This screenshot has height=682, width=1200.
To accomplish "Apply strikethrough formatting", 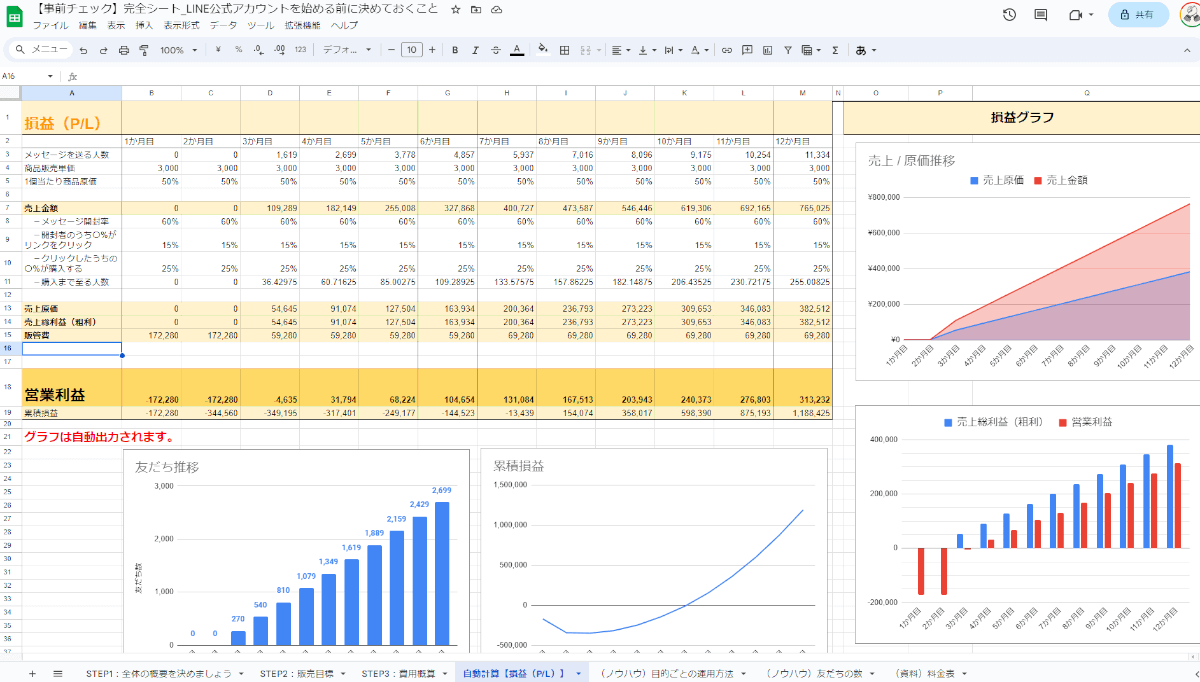I will coord(496,50).
